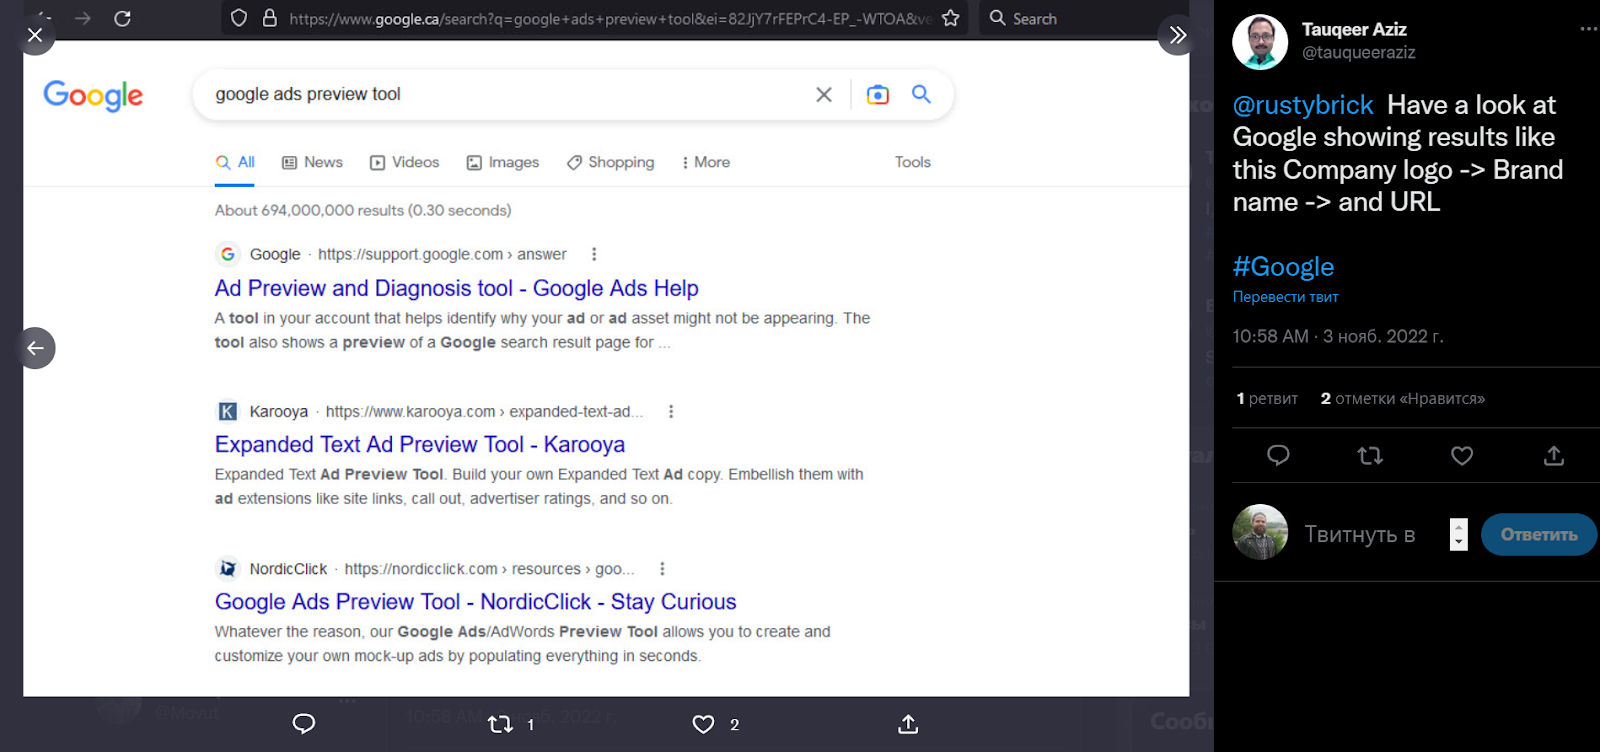Screen dimensions: 1600x752
Task: Click the bookmark star icon in the address bar
Action: click(x=950, y=18)
